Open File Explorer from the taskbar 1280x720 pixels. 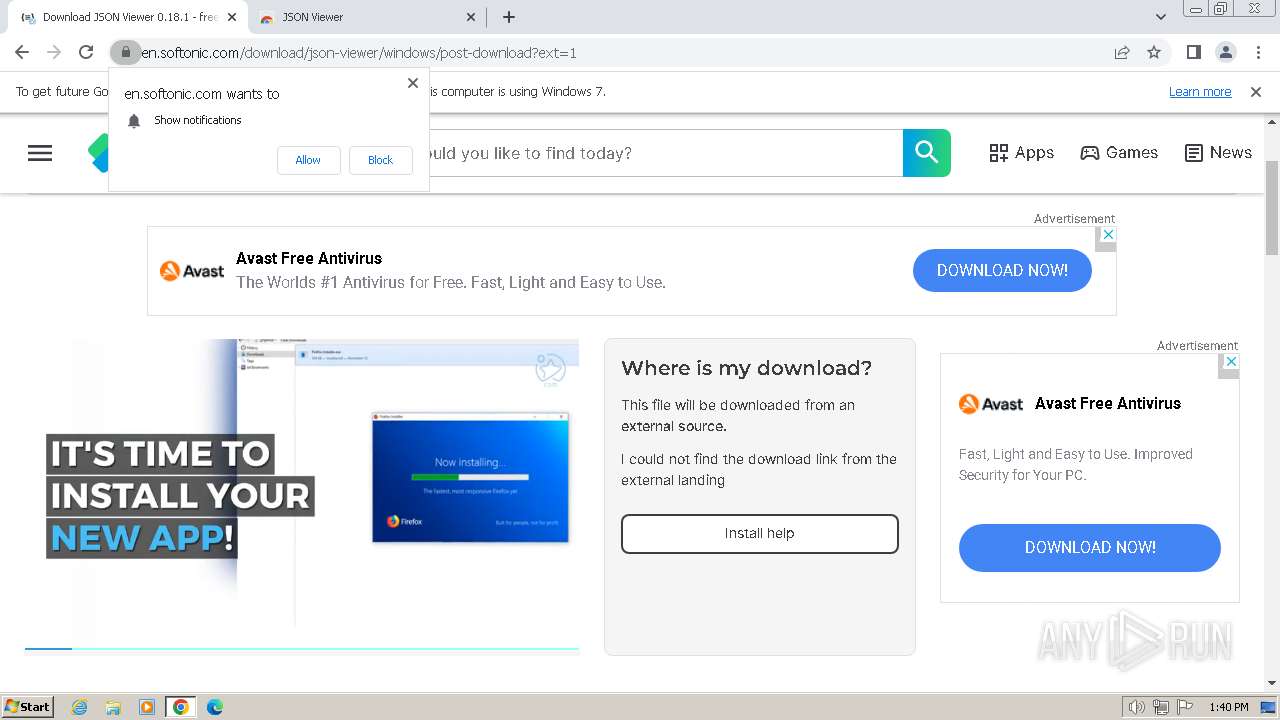(113, 707)
